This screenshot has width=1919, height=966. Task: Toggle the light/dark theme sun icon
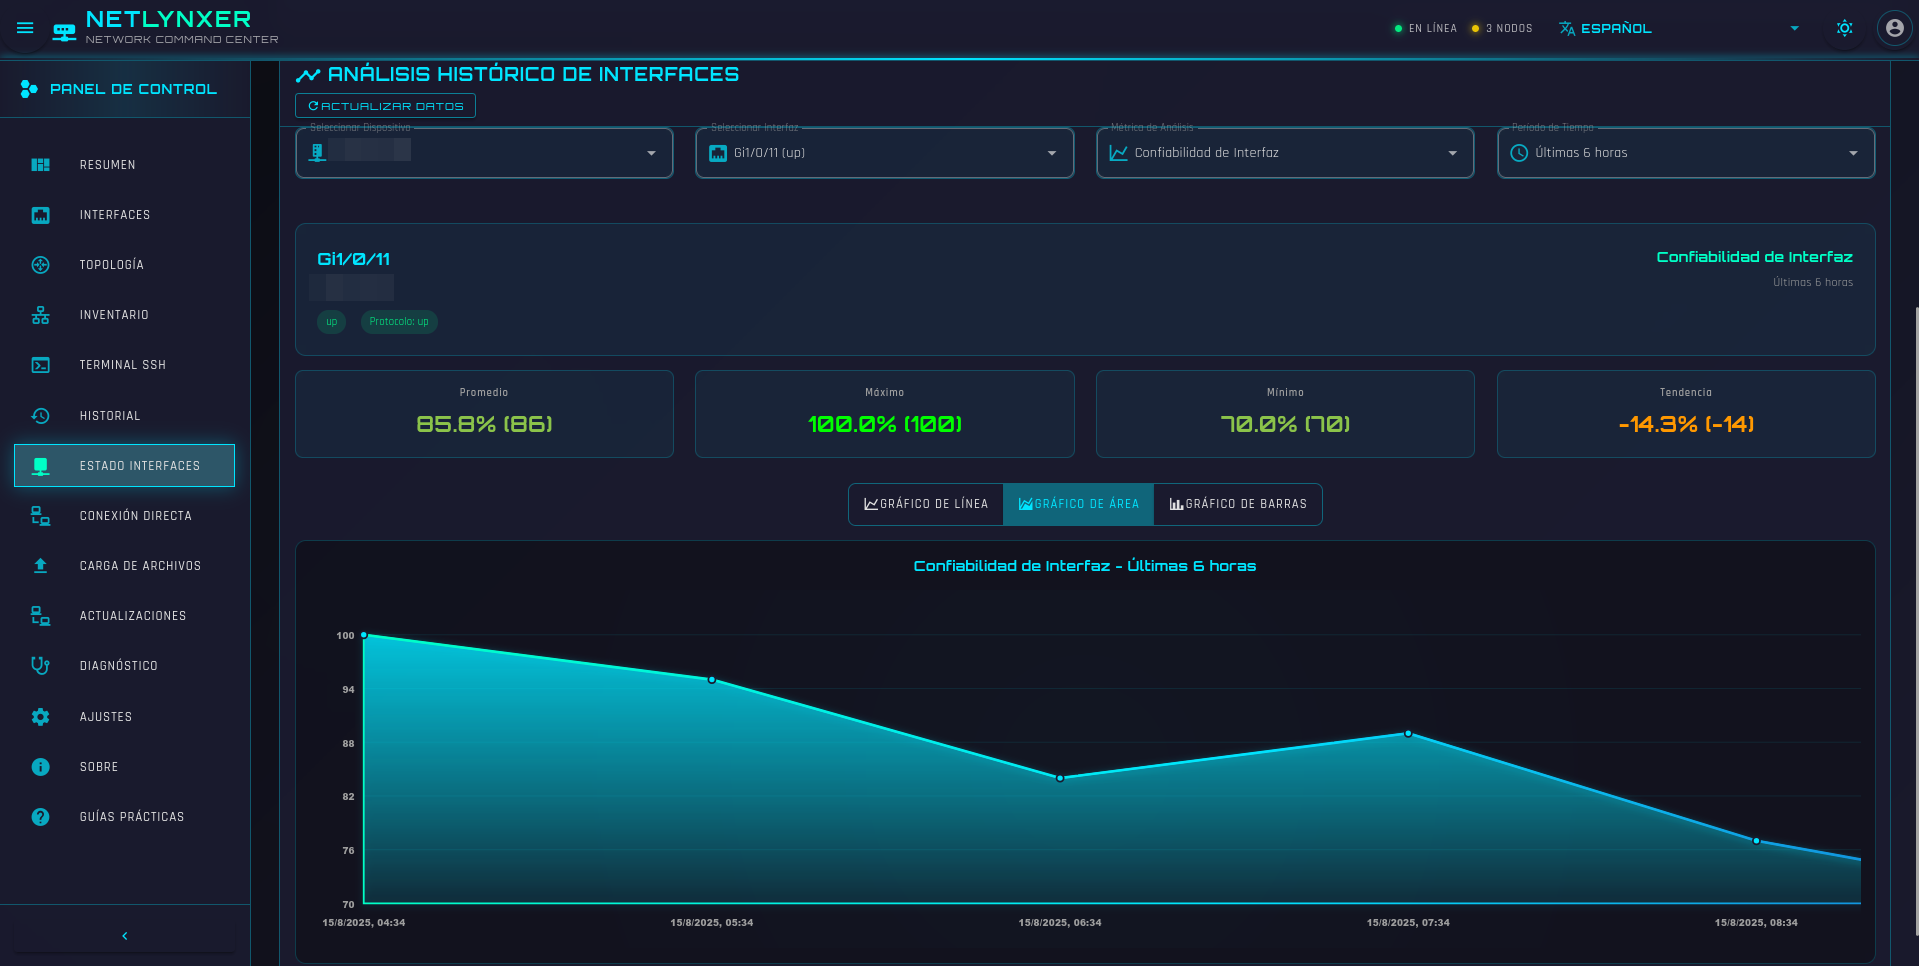coord(1844,28)
